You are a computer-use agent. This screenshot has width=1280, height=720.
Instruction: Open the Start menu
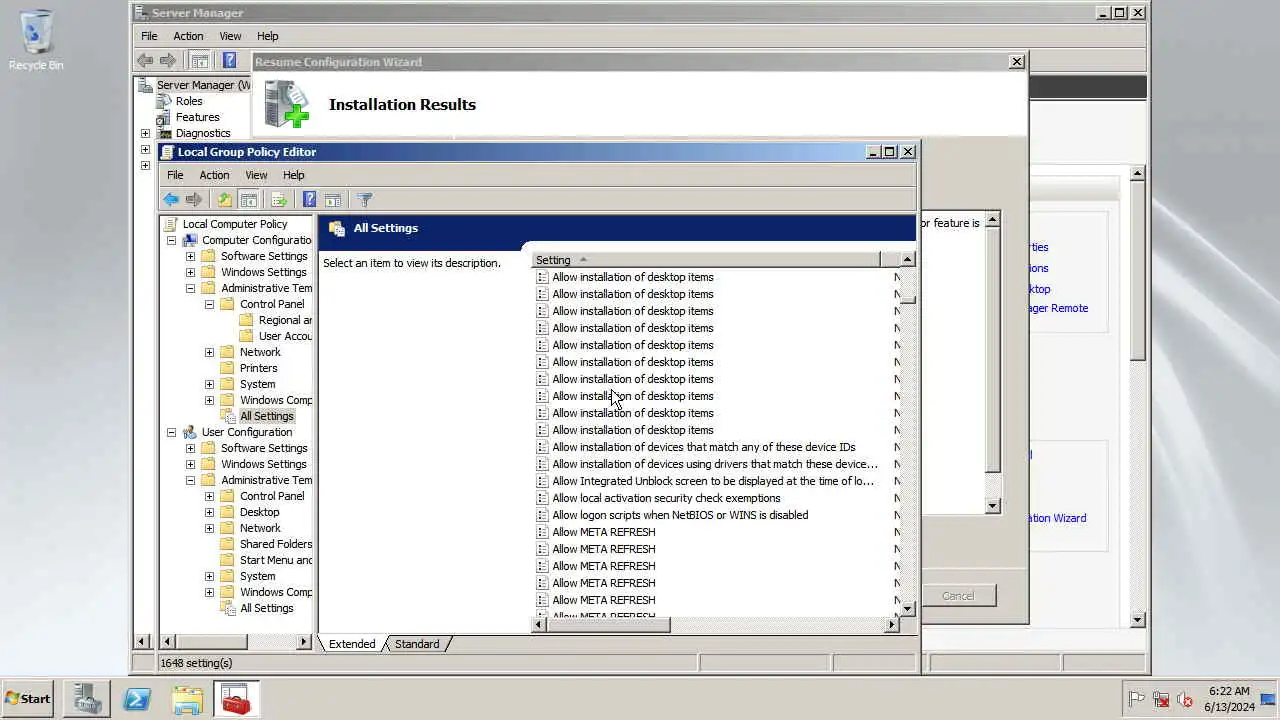(28, 699)
